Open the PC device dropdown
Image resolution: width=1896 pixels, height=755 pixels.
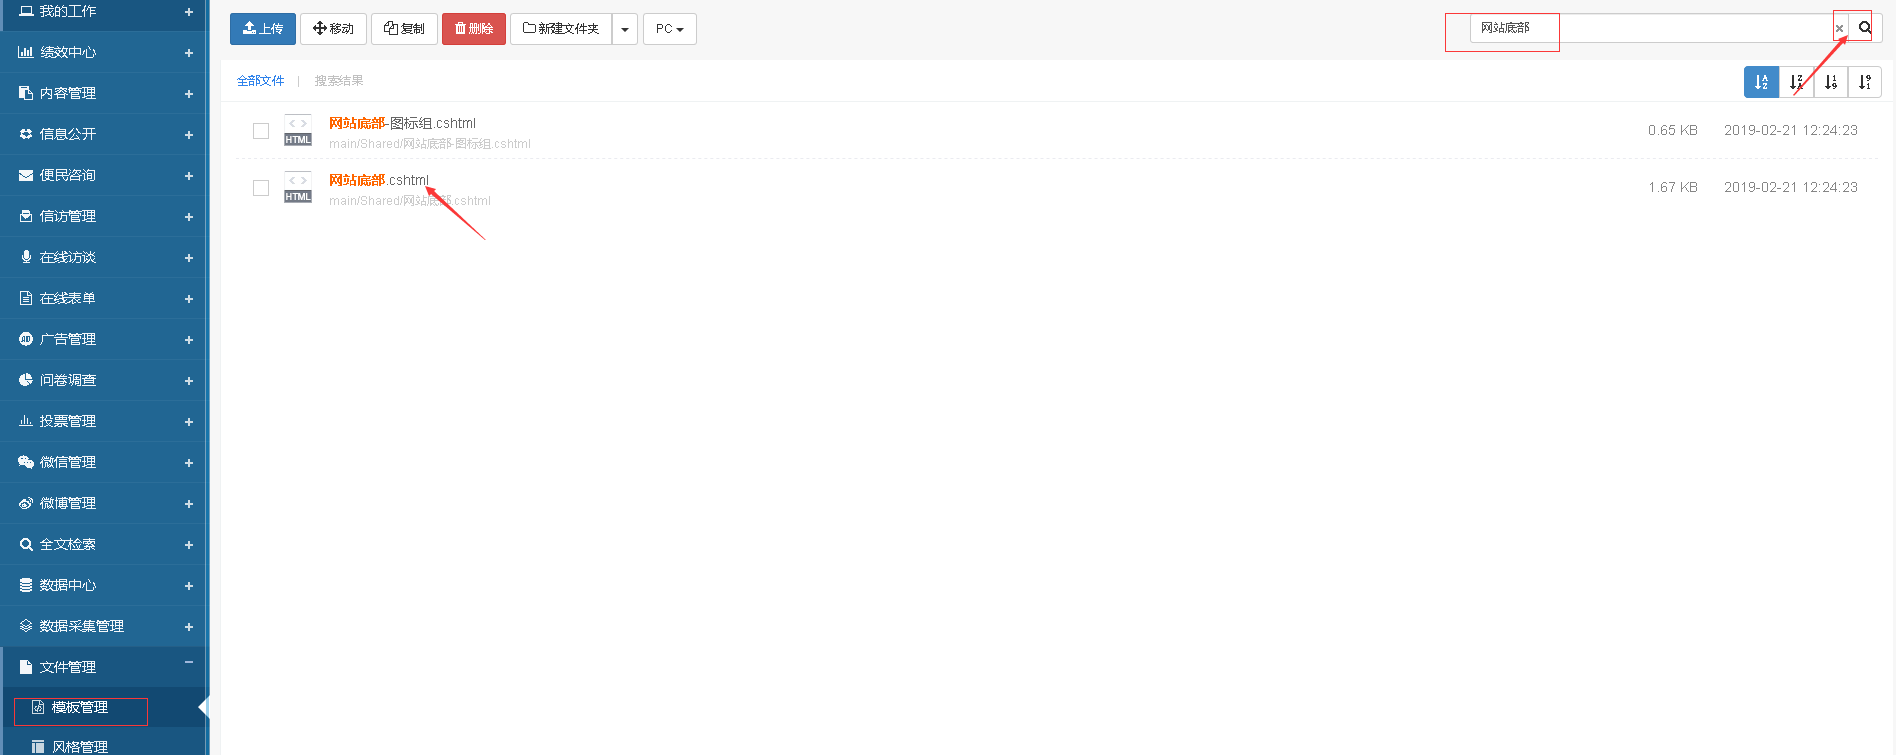[x=669, y=29]
